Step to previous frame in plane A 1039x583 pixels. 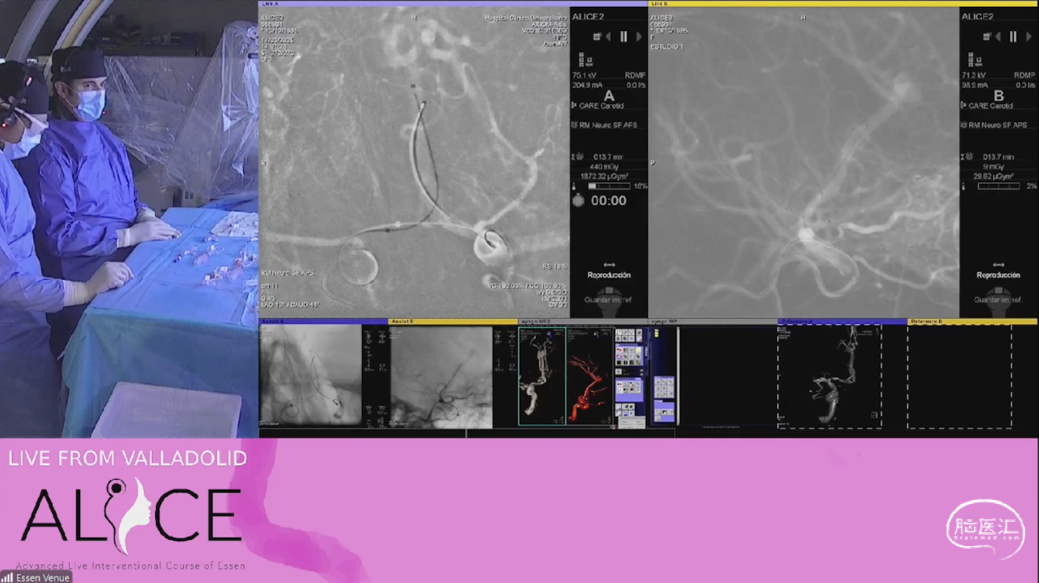(x=609, y=36)
